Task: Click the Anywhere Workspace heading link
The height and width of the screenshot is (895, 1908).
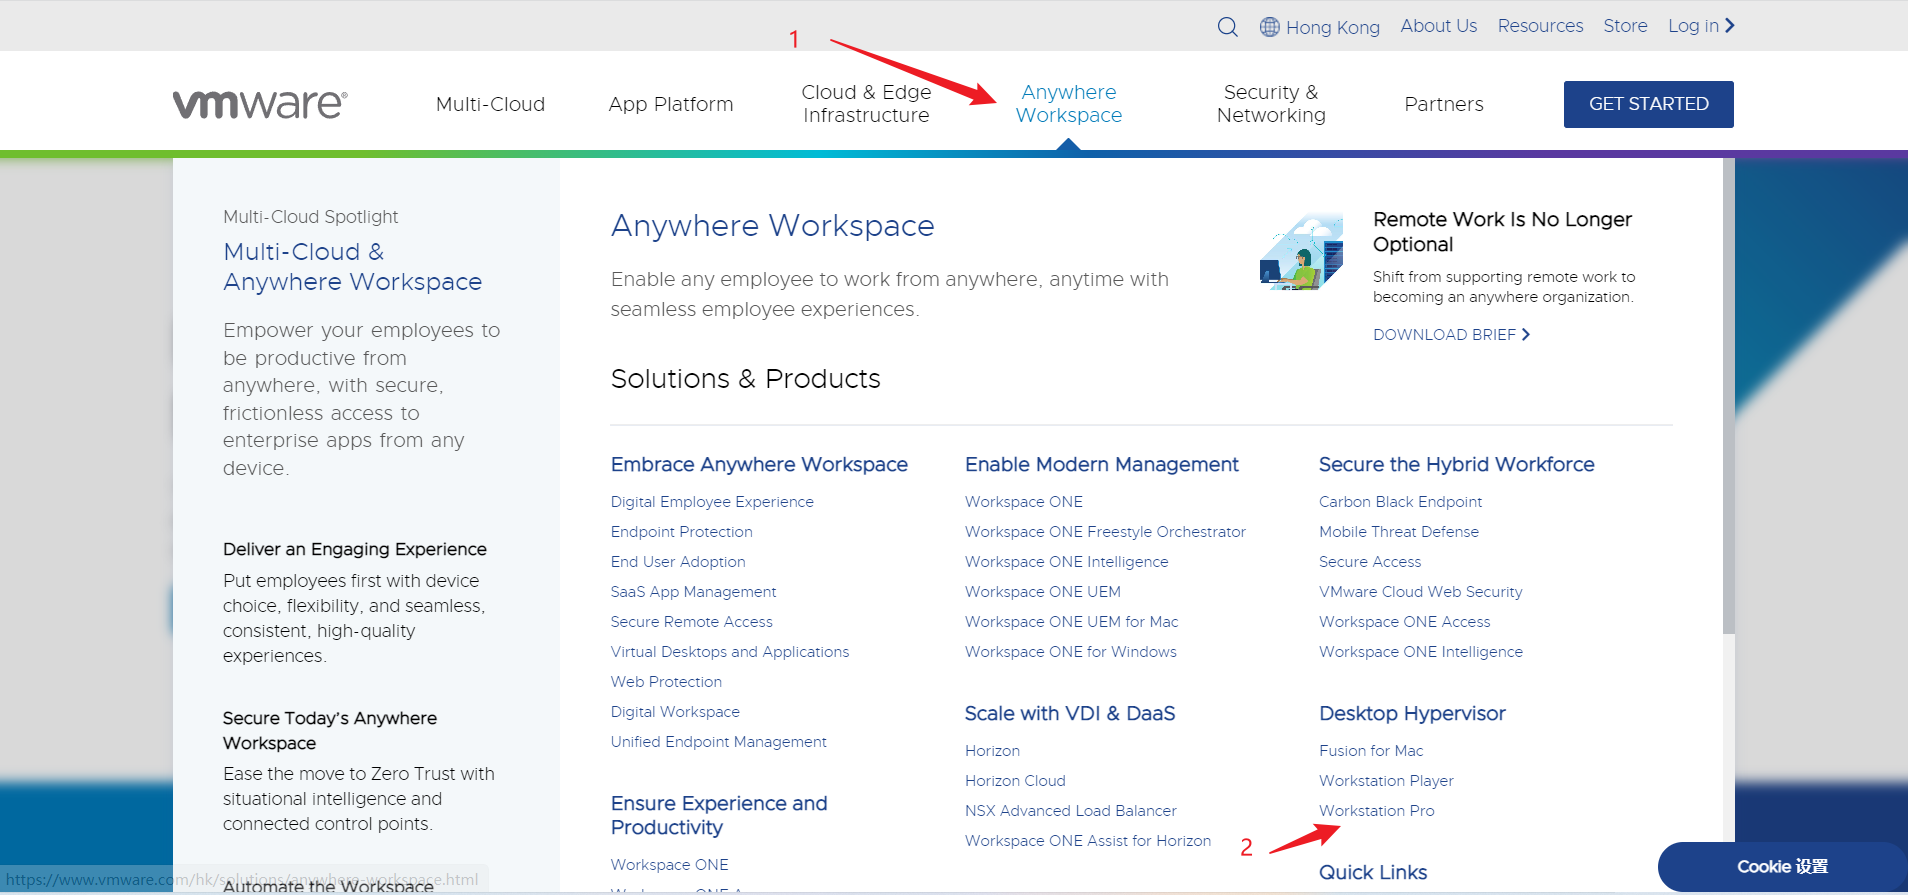Action: pos(772,226)
